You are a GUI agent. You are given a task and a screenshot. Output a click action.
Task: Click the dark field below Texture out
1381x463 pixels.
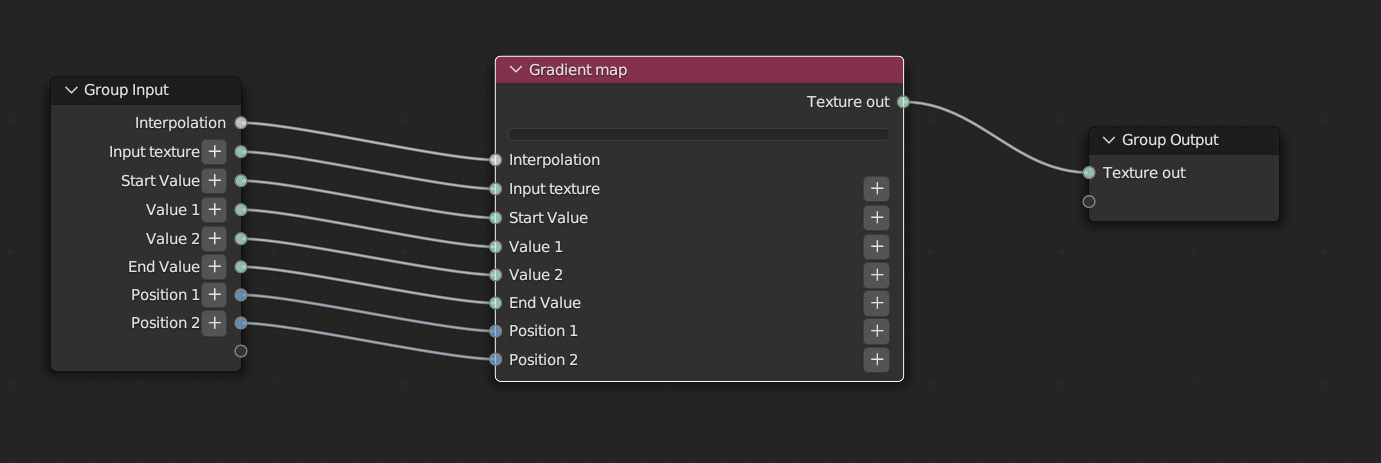698,134
